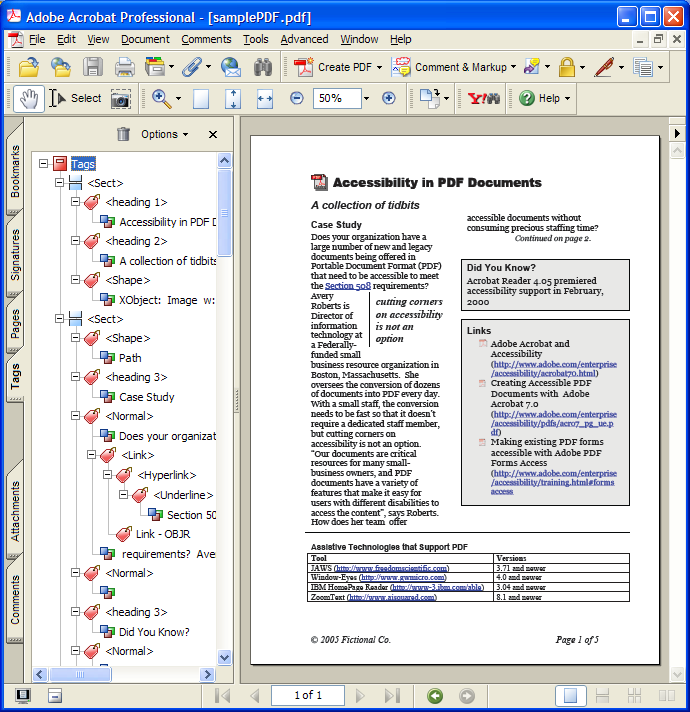Select the Case Study tree item
Image resolution: width=690 pixels, height=712 pixels.
(147, 397)
